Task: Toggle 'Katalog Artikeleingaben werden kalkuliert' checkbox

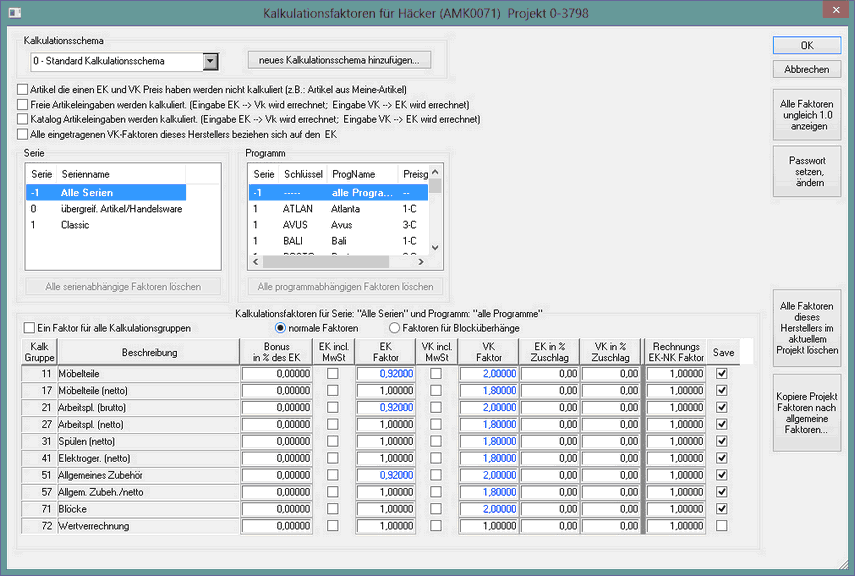Action: point(23,119)
